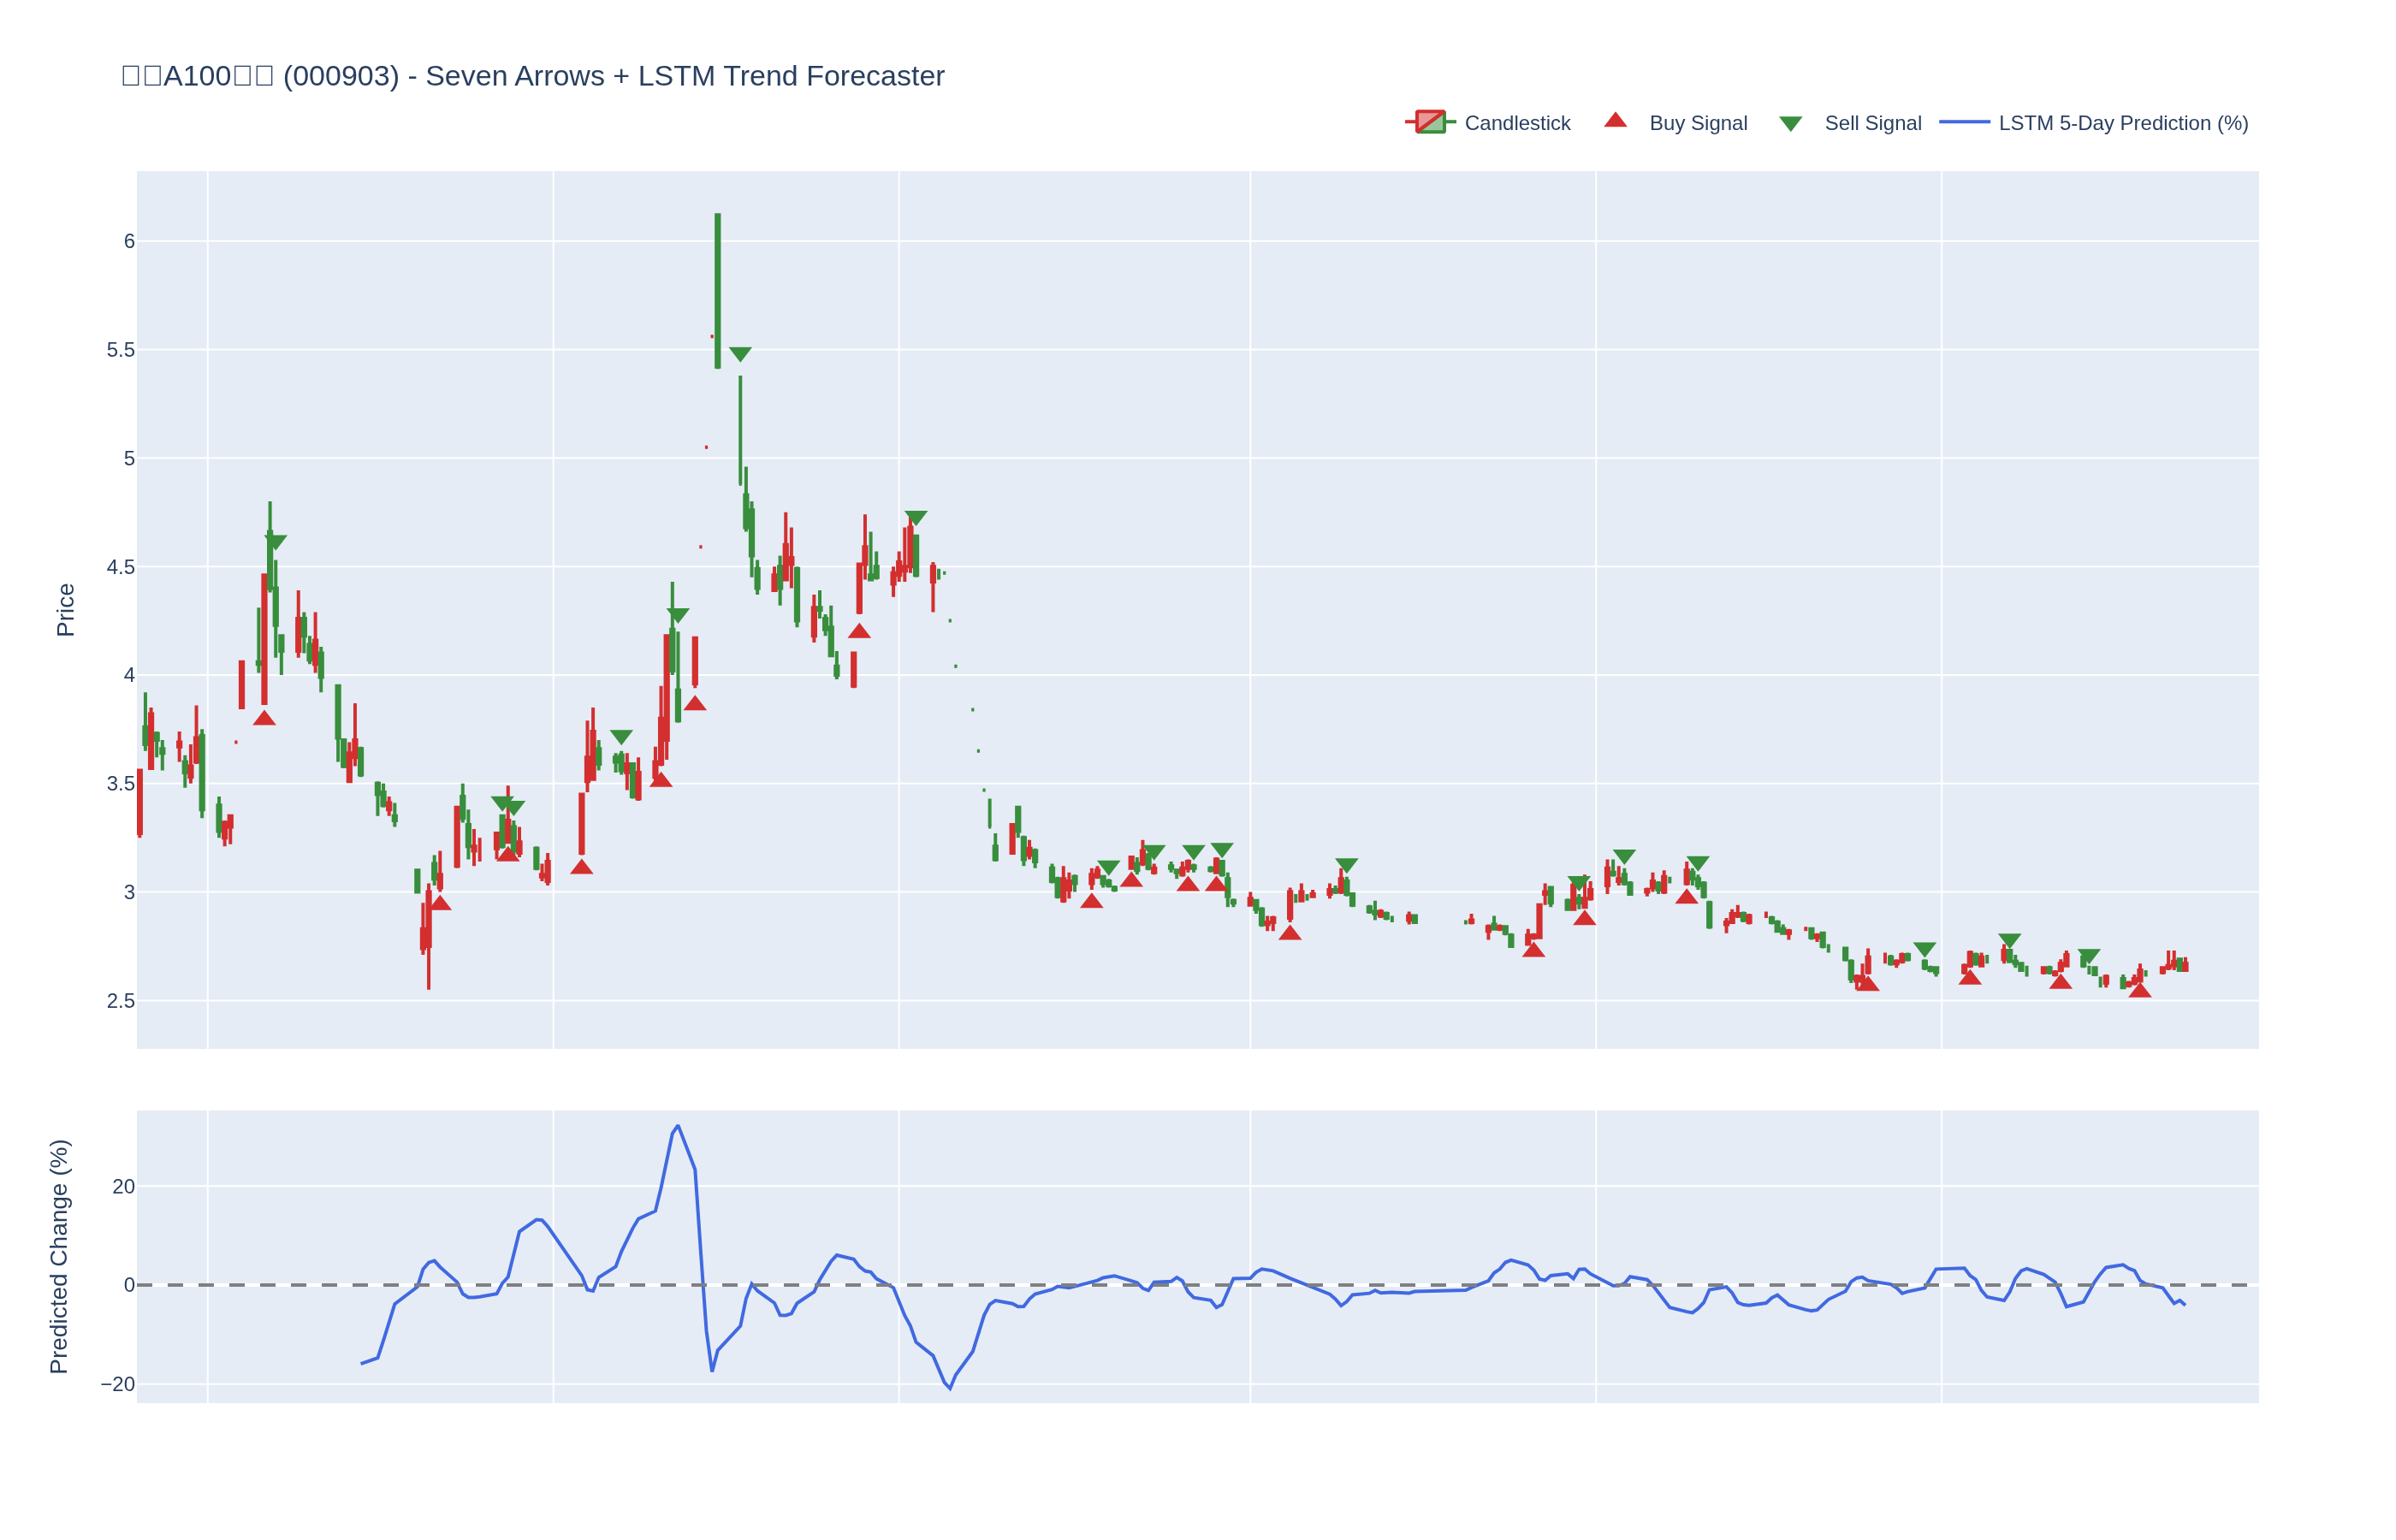The width and height of the screenshot is (2396, 1540).
Task: Select the tall green candlestick peaking above 6
Action: (x=717, y=290)
